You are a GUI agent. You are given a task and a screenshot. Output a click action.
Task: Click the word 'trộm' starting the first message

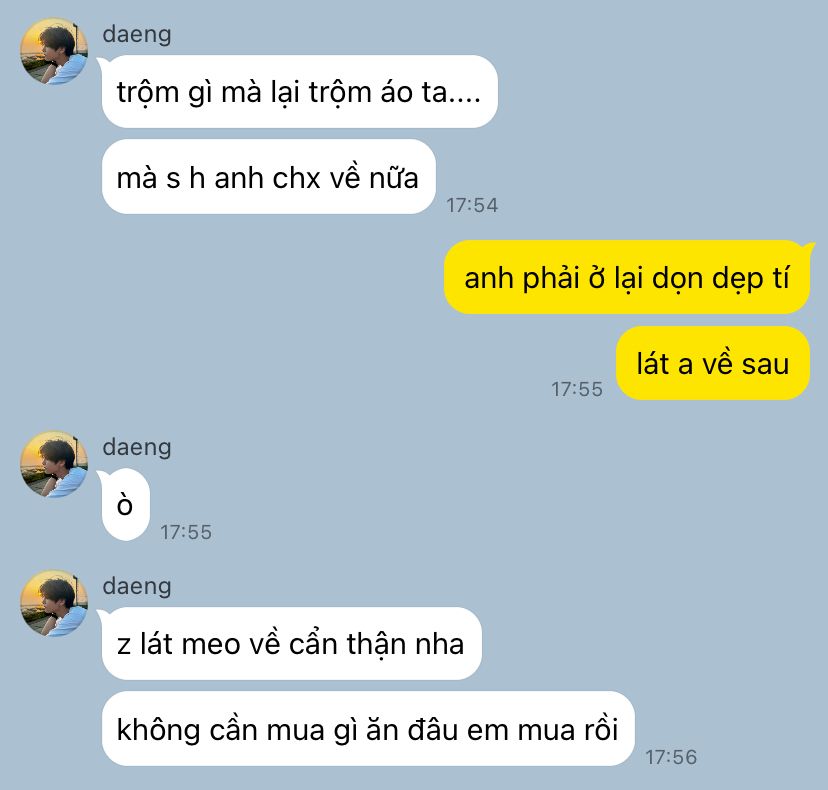pos(148,93)
